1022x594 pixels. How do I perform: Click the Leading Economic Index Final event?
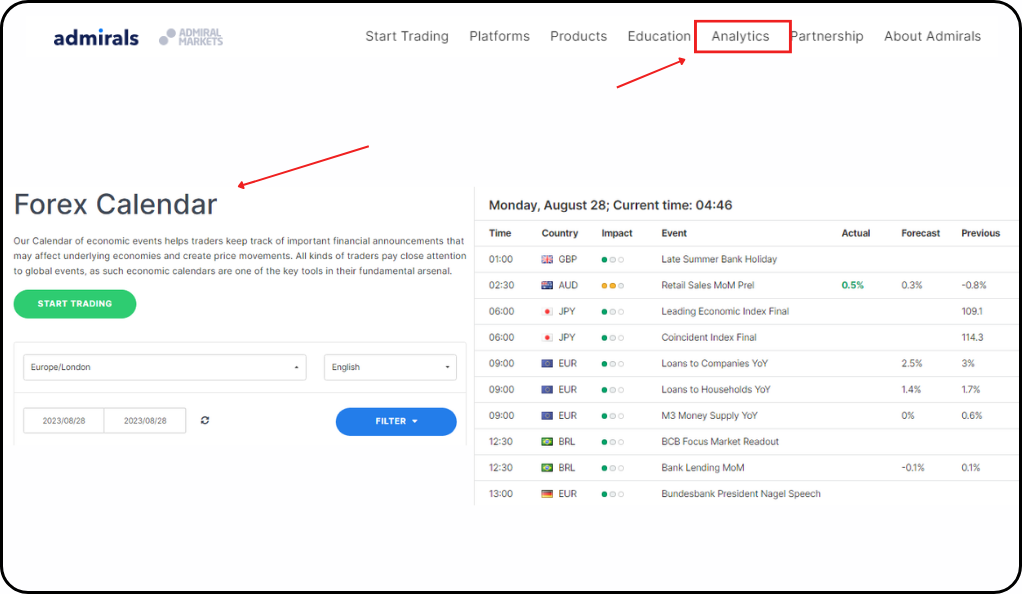pos(725,312)
